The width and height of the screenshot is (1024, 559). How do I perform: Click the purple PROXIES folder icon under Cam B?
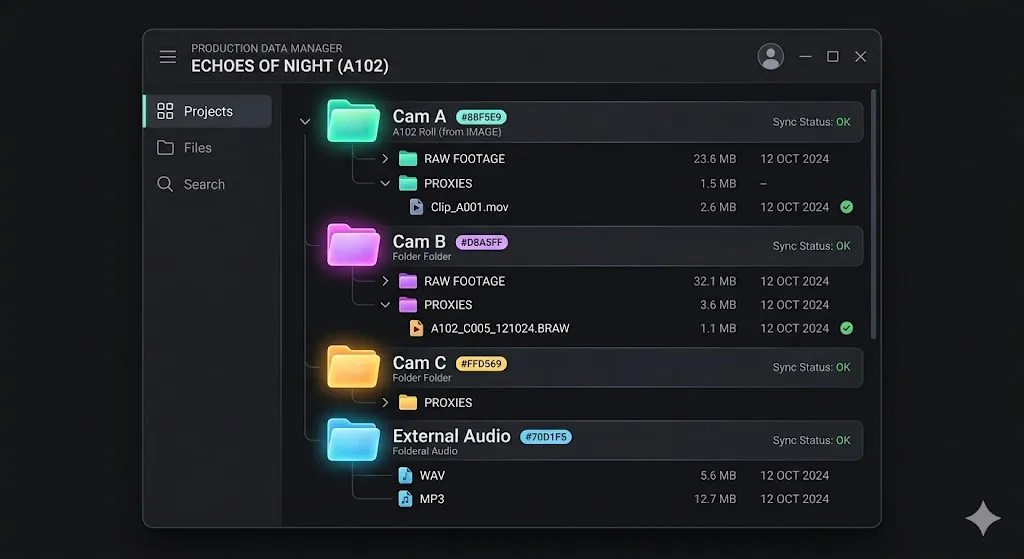coord(408,305)
